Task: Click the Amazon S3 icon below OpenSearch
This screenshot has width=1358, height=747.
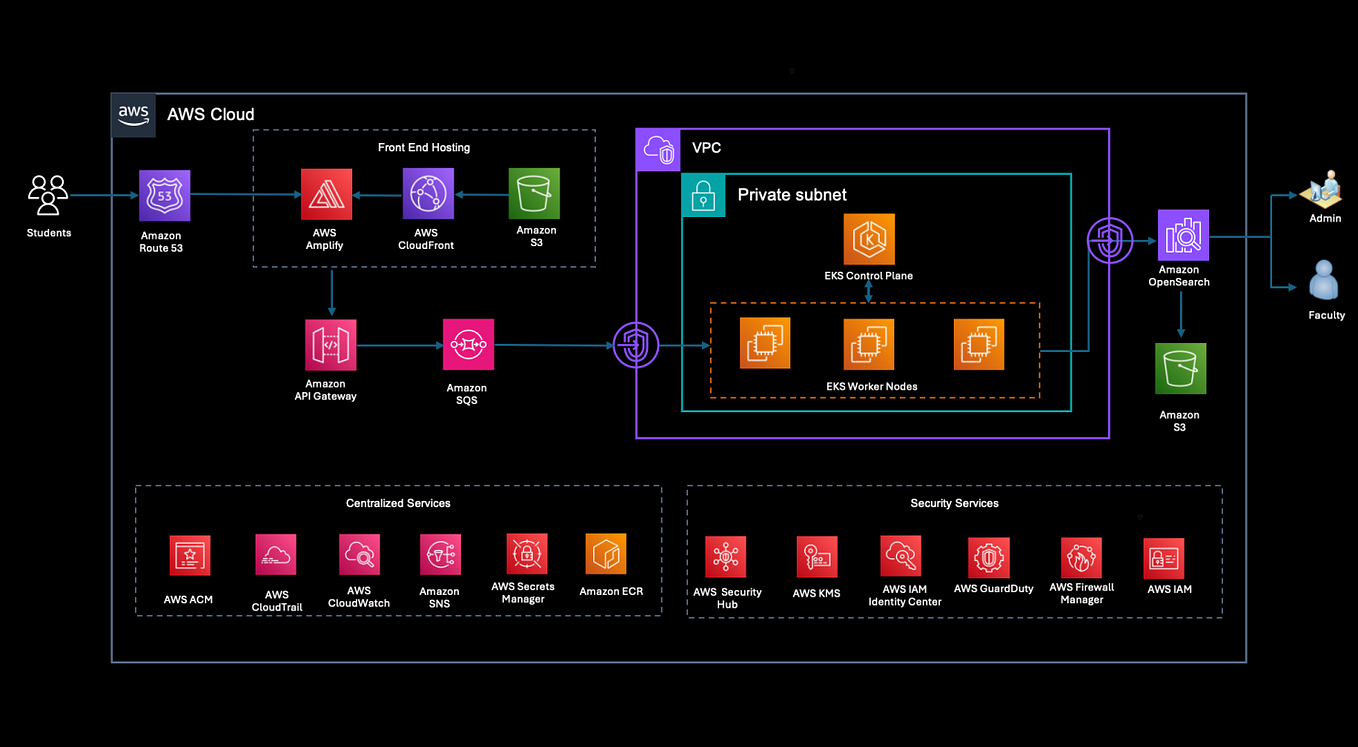Action: [x=1180, y=368]
